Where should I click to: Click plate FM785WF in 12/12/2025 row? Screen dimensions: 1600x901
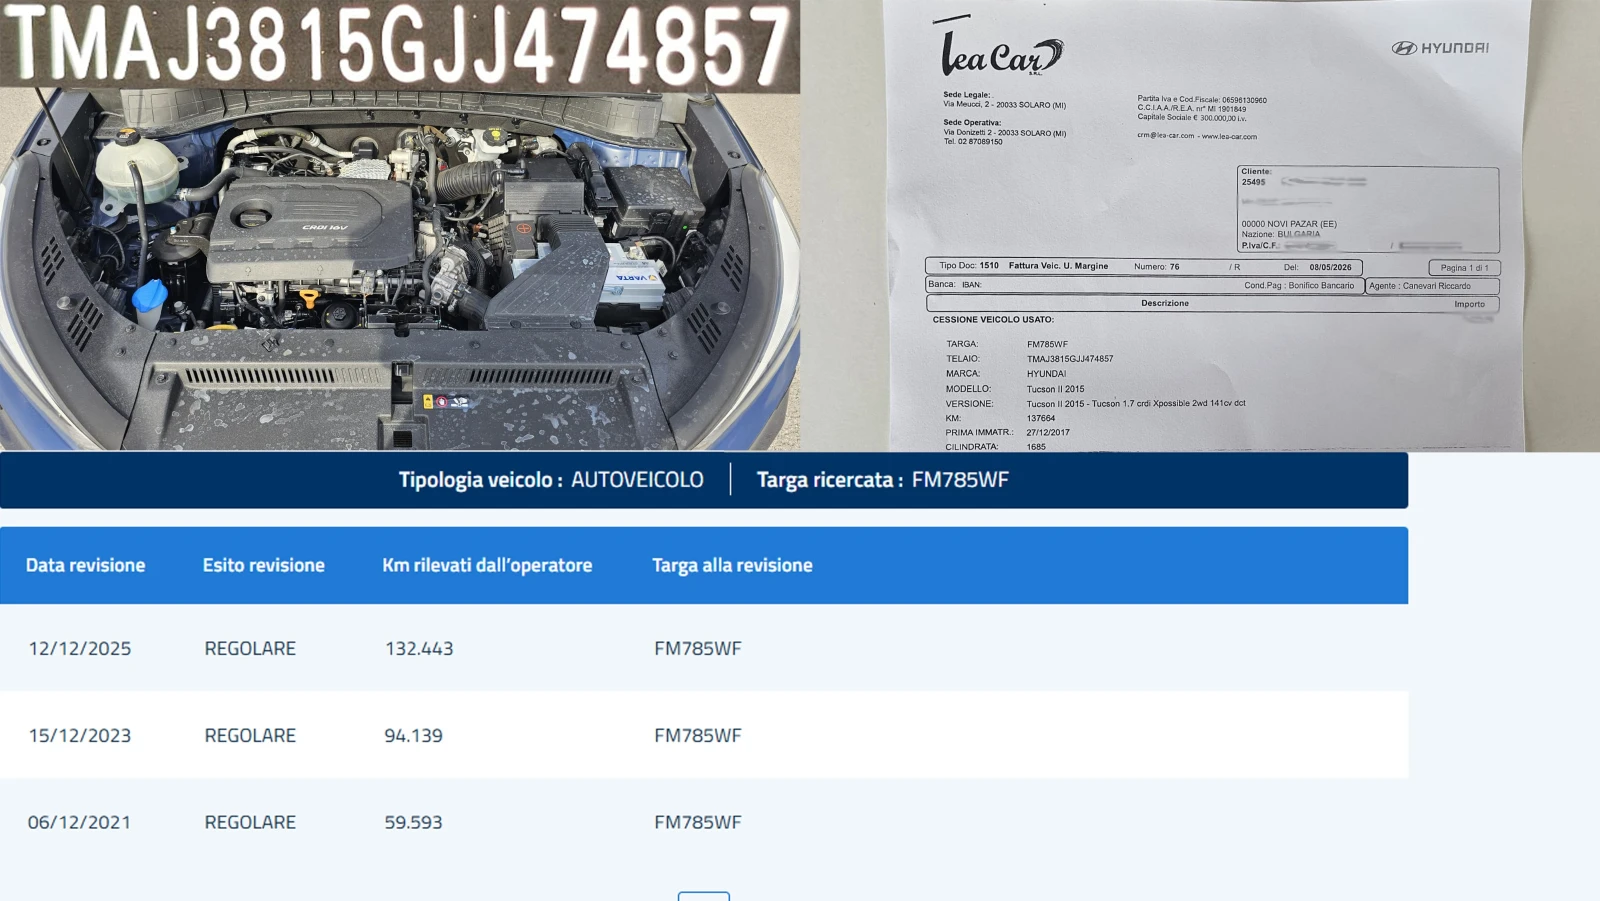(x=698, y=648)
